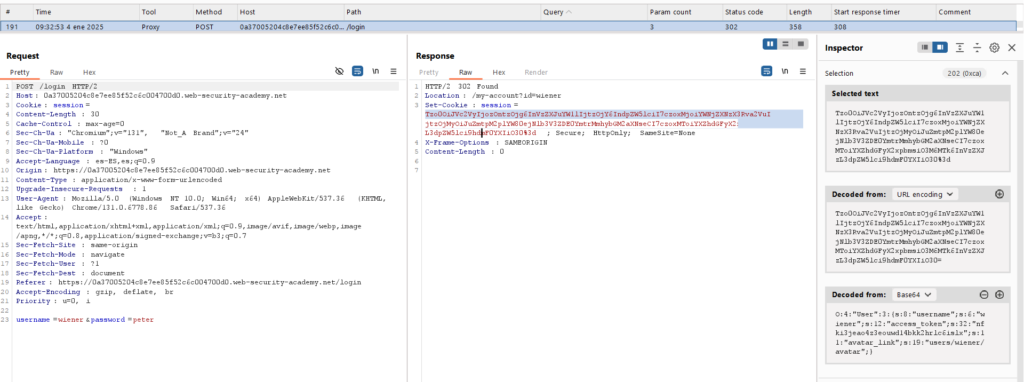Screen dimensions: 1024x382
Task: Switch Request view to Raw tab
Action: click(x=56, y=72)
